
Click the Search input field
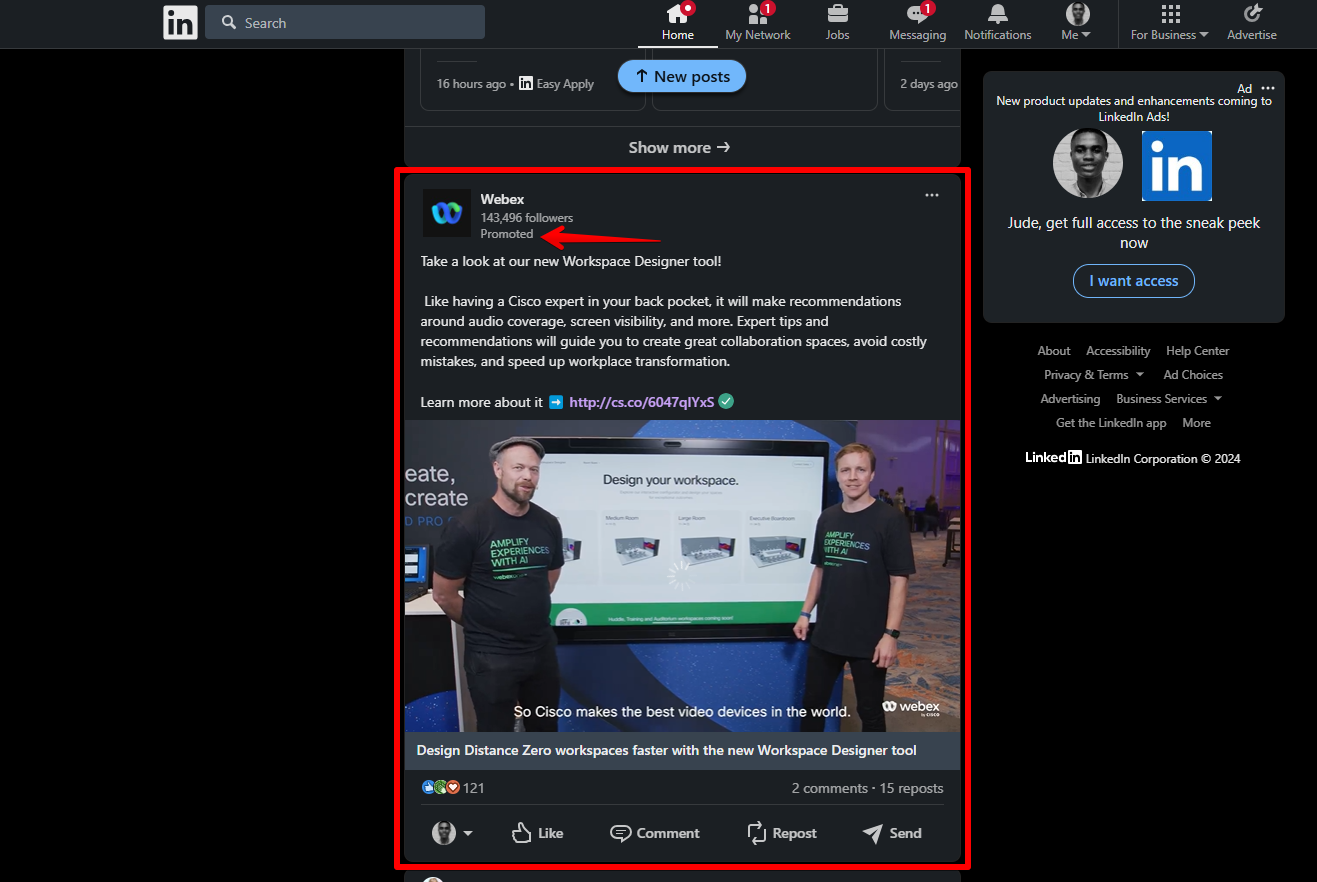pyautogui.click(x=345, y=22)
